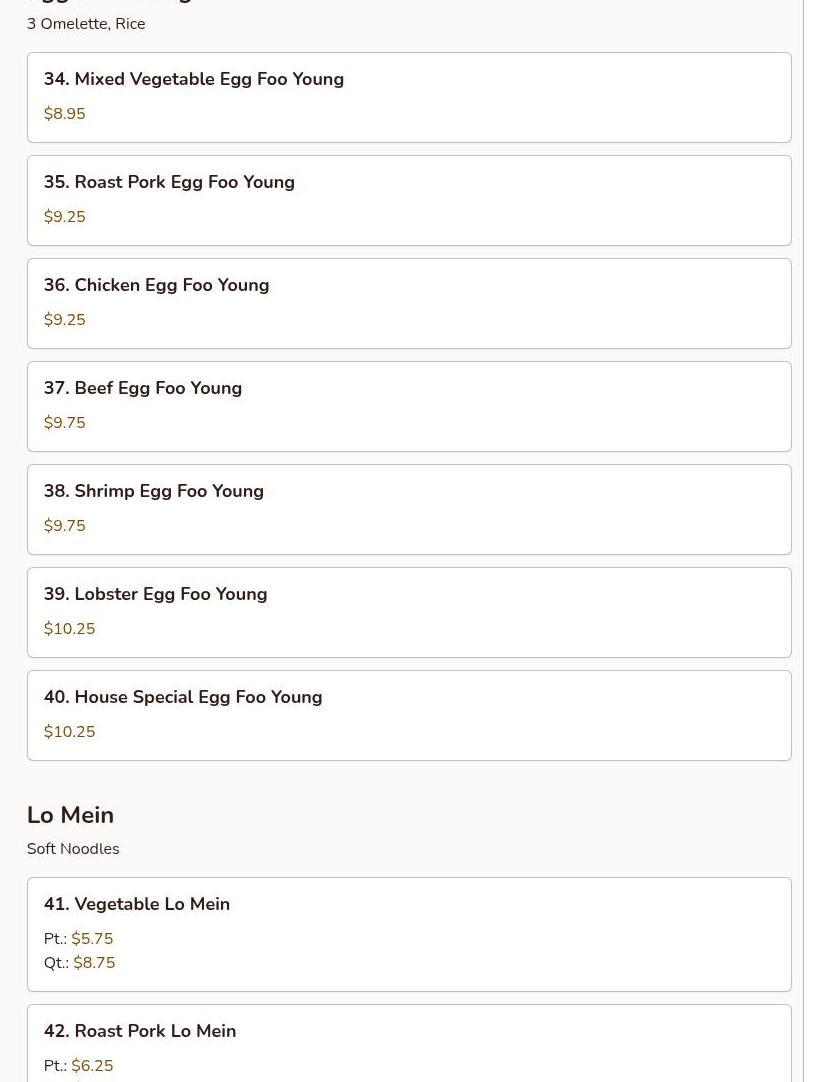Open Vegetable Lo Mein menu item

409,934
